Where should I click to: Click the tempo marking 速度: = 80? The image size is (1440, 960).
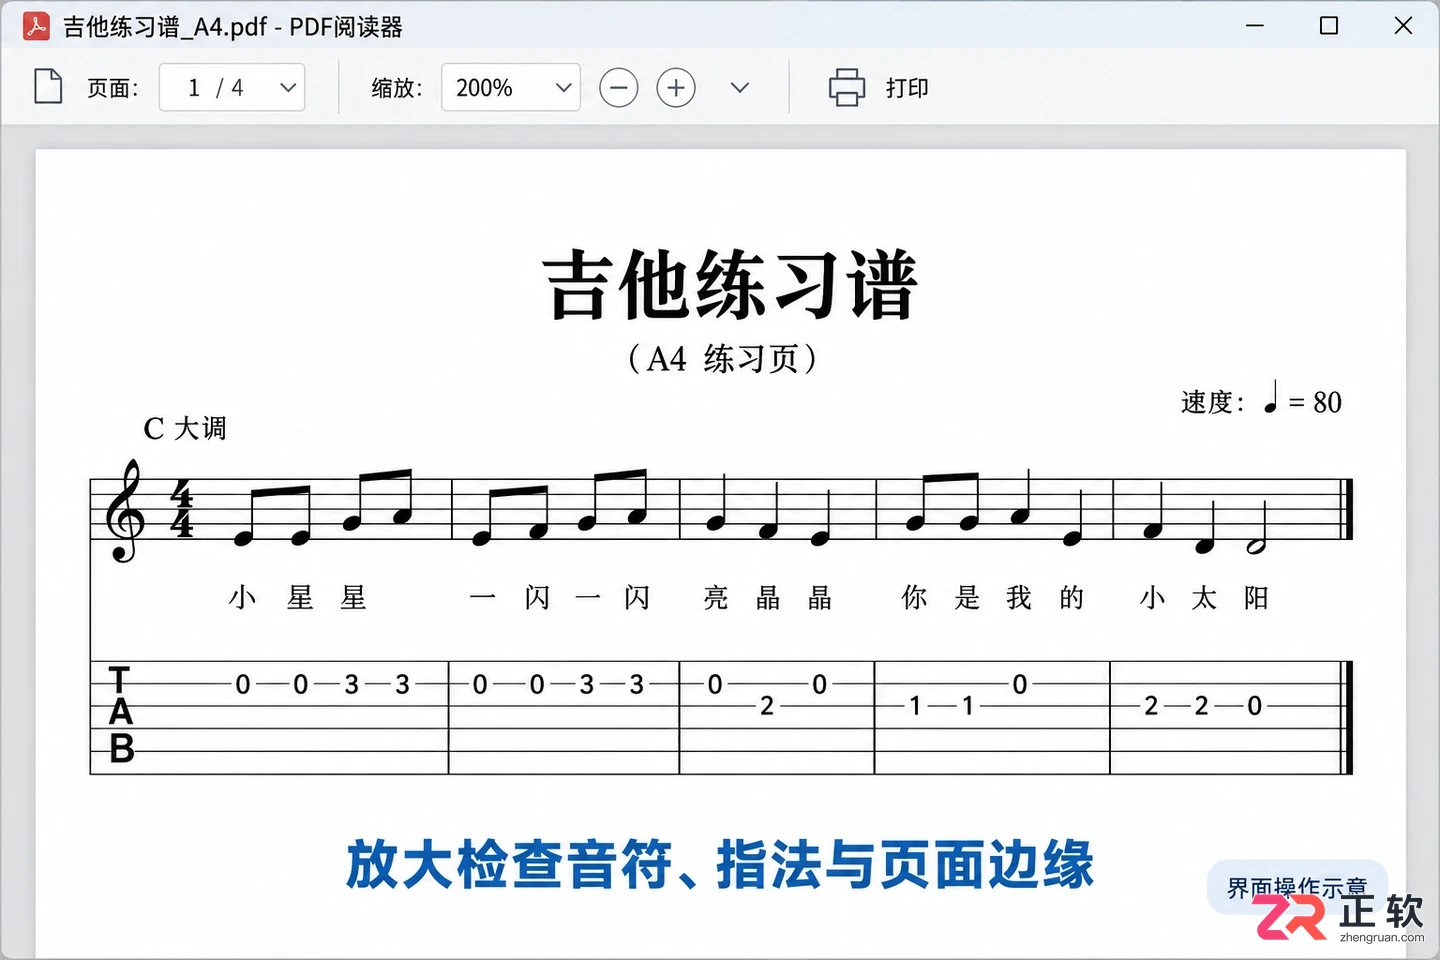[x=1261, y=400]
